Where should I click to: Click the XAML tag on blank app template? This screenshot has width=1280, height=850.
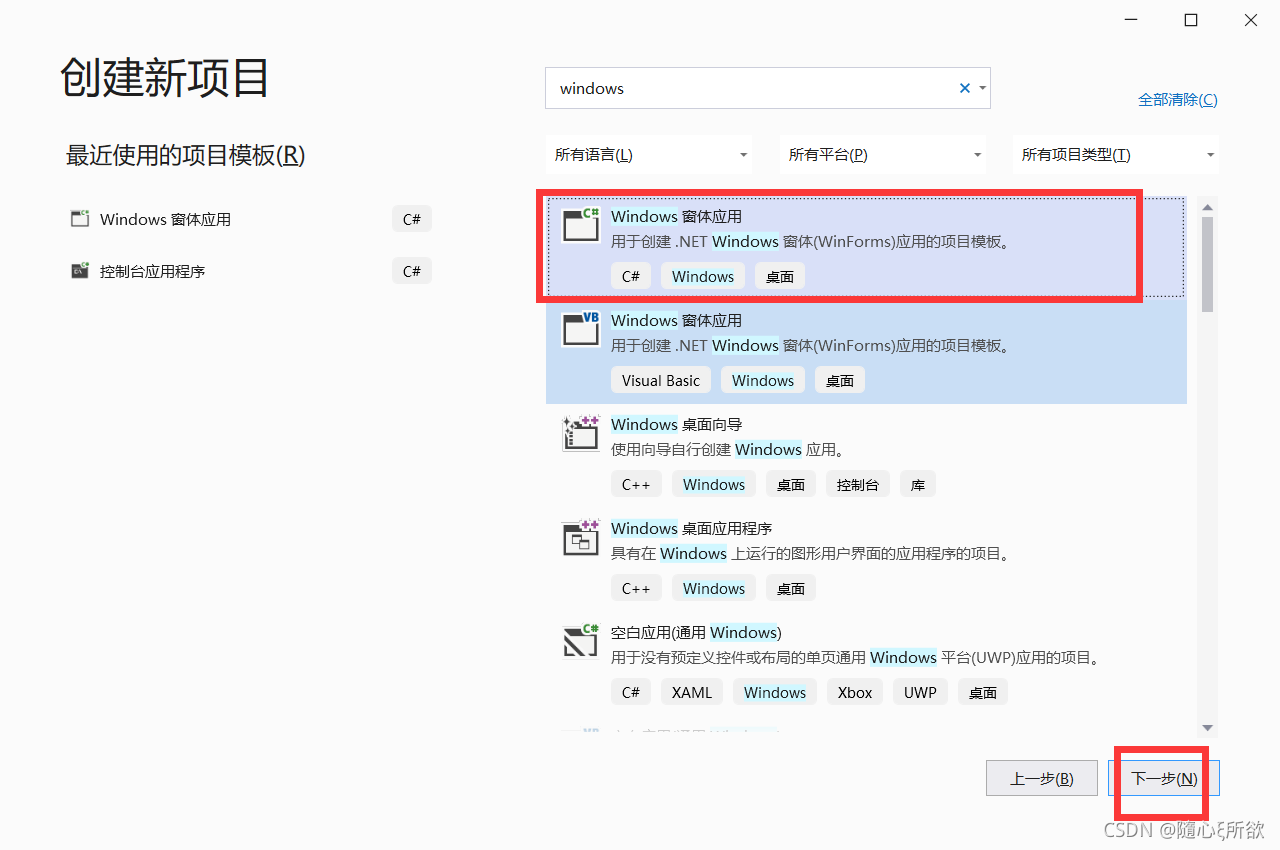pyautogui.click(x=692, y=692)
